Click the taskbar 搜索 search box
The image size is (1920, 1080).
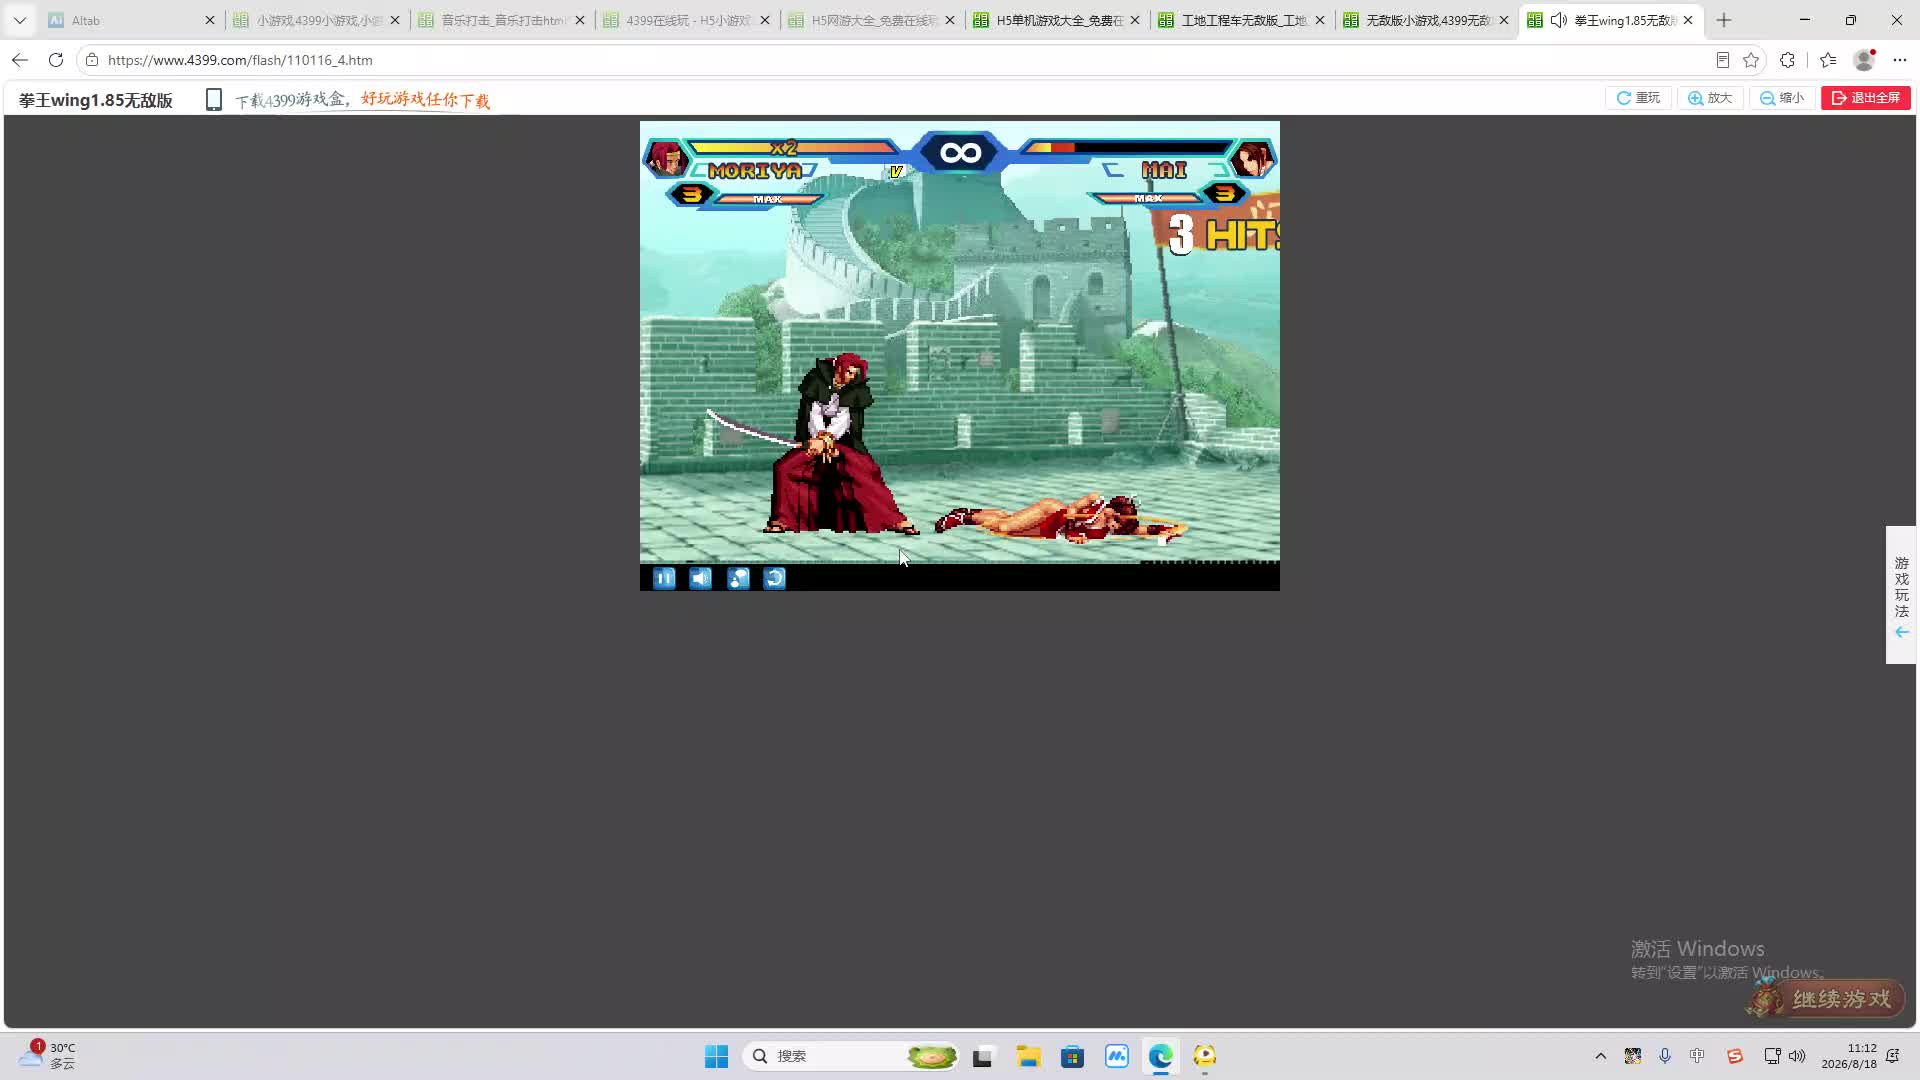point(850,1056)
